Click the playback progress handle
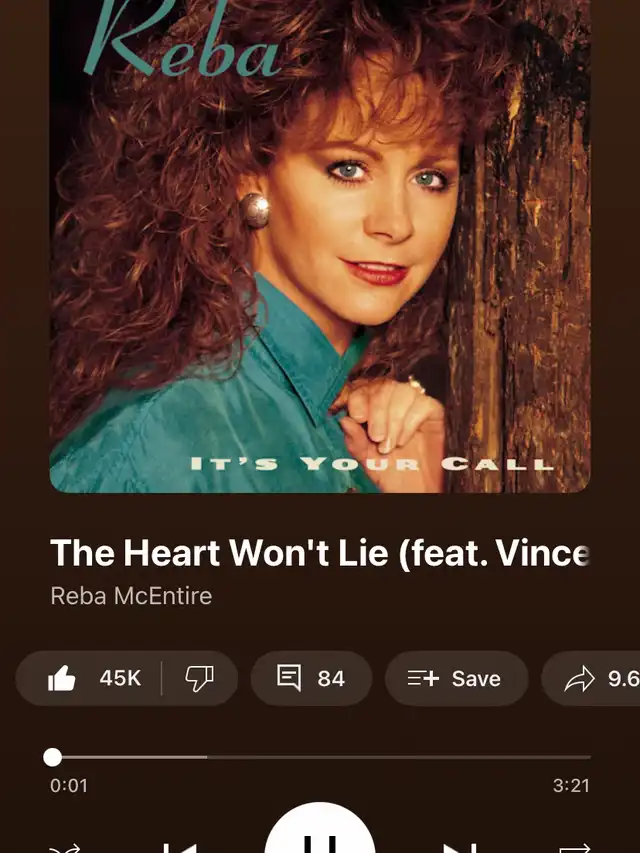 click(x=52, y=757)
